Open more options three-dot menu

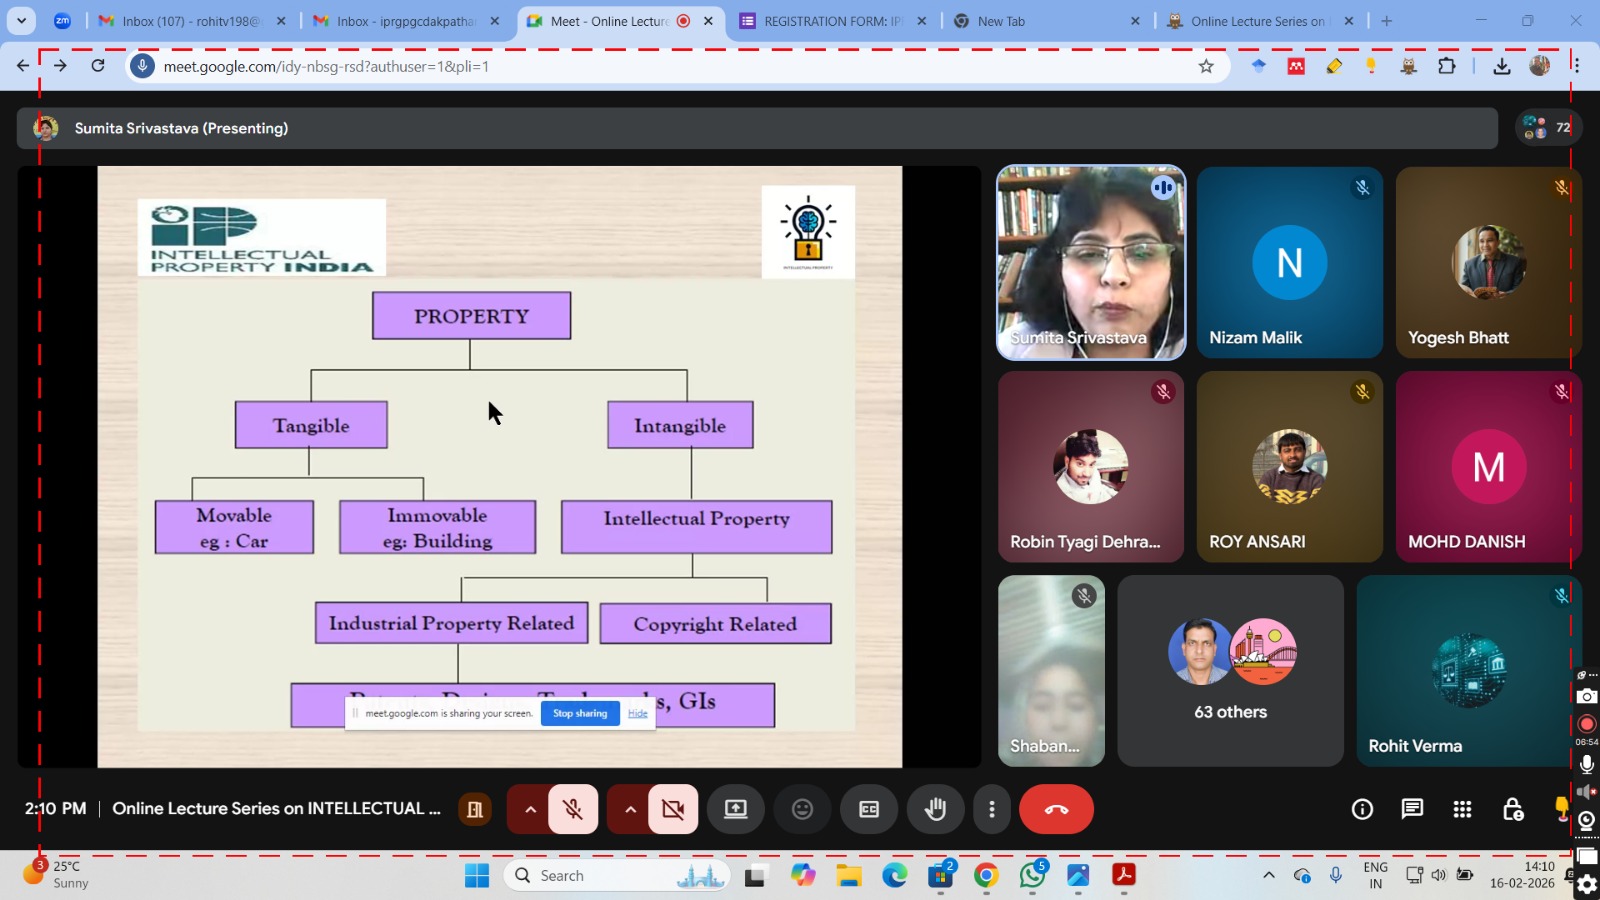(991, 809)
